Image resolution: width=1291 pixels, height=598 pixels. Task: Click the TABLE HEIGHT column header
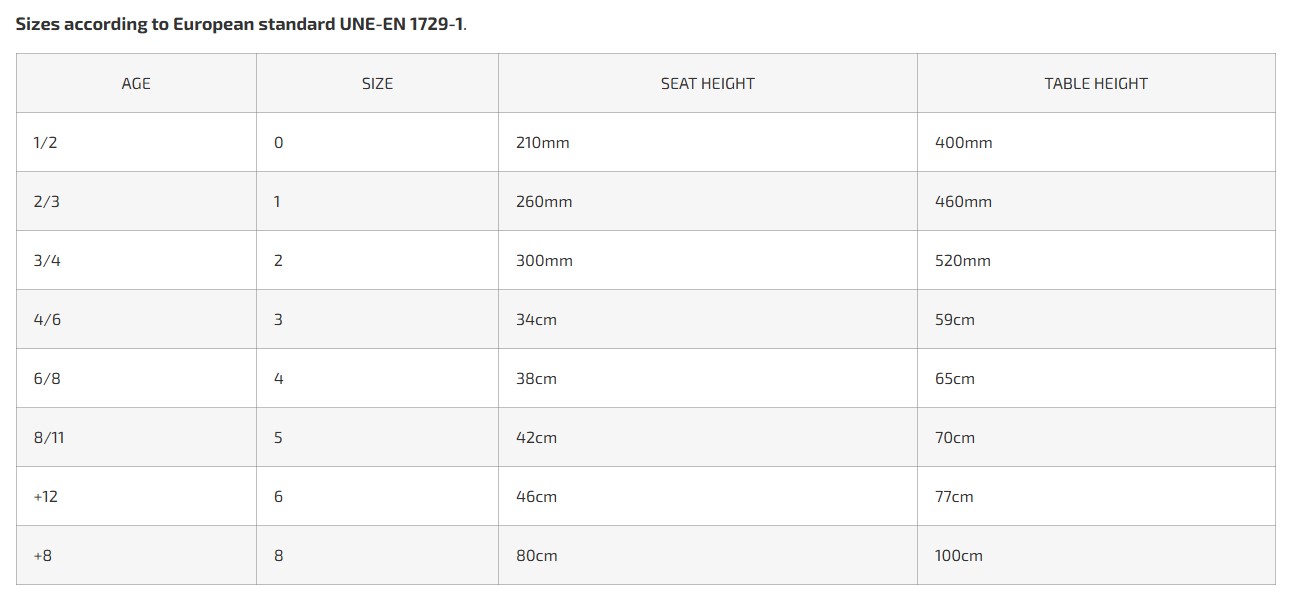click(x=1095, y=84)
